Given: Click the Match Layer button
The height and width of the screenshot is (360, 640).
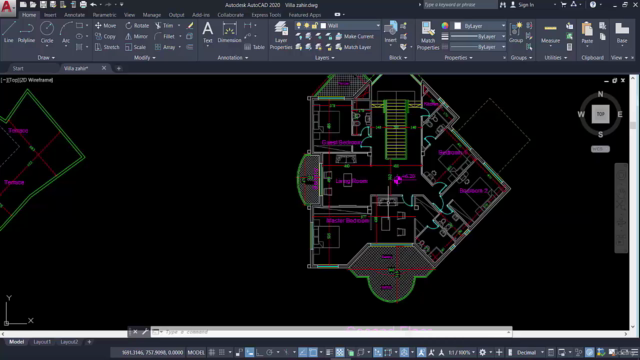Looking at the screenshot, I should click(353, 47).
